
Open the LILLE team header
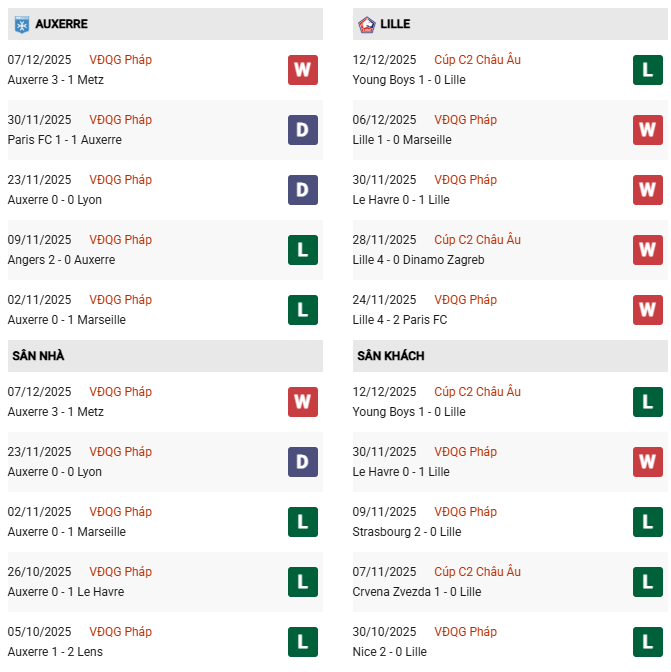click(395, 23)
